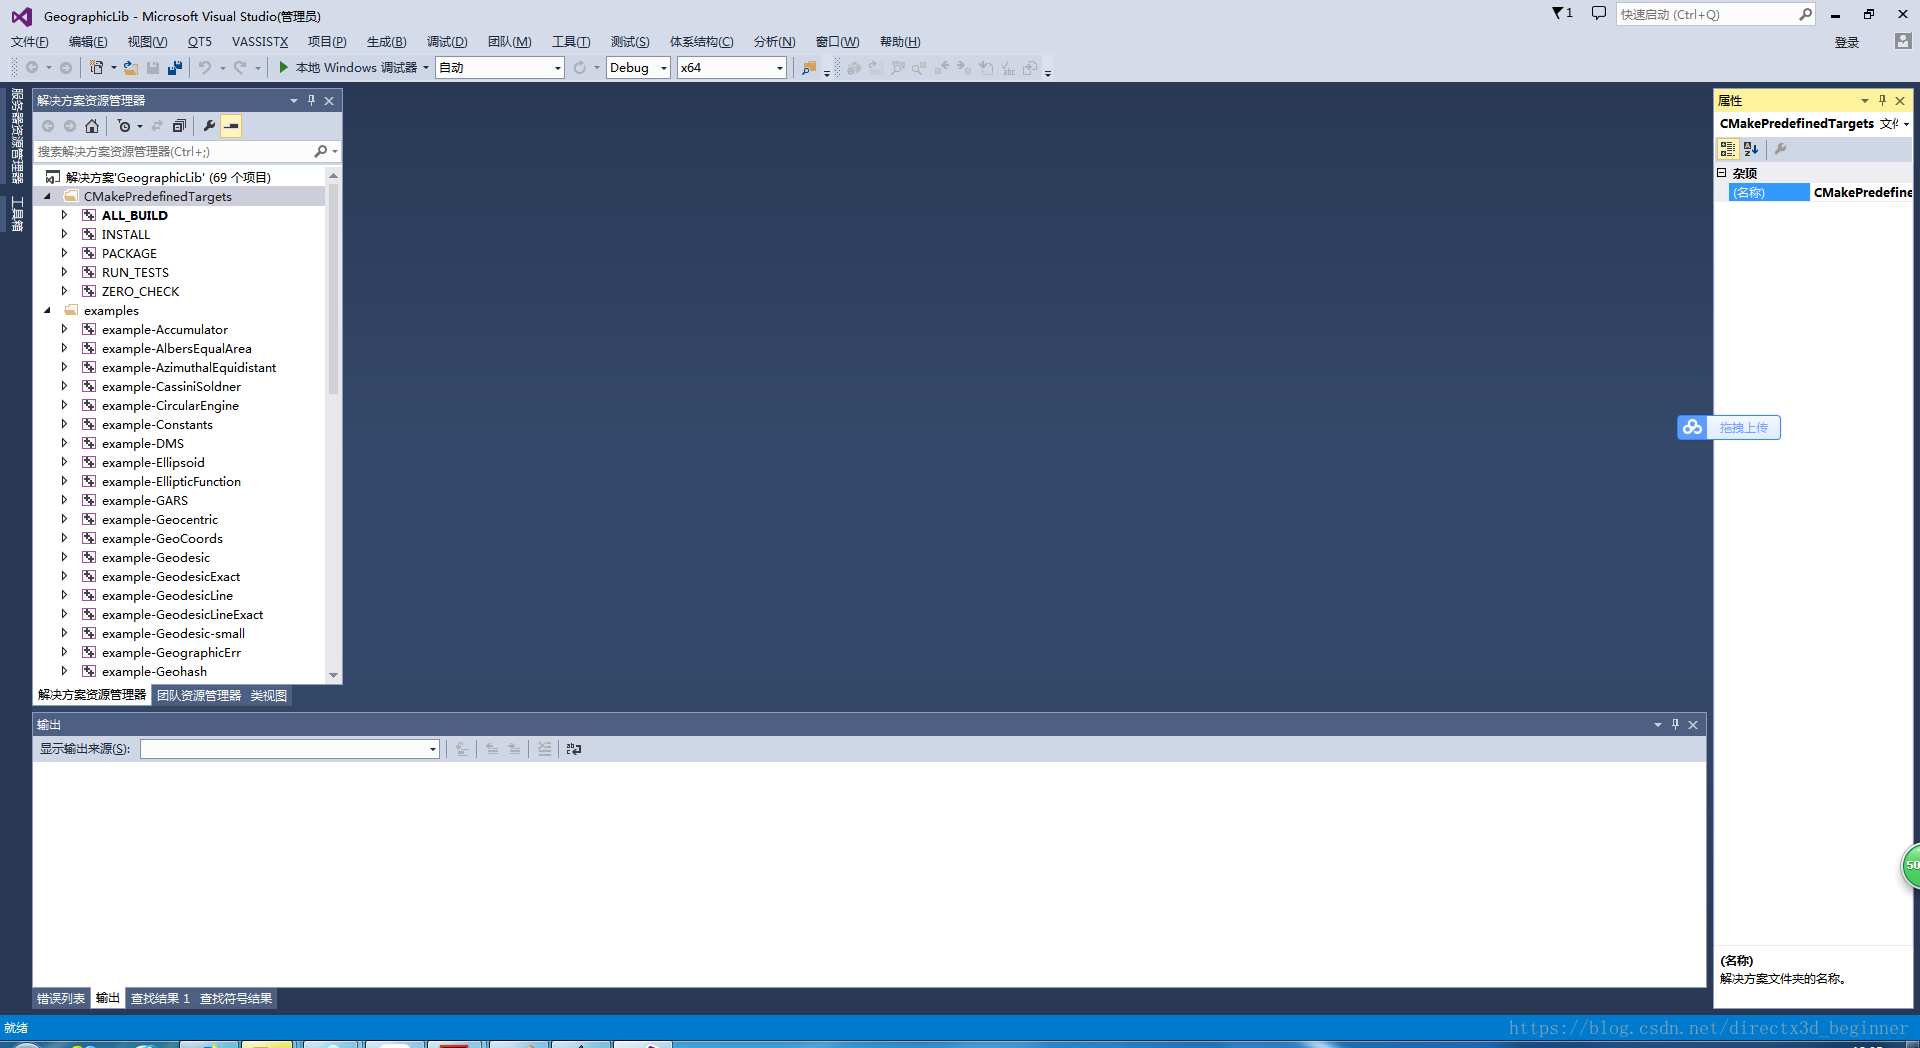Click the Categorized view icon in Properties

click(1728, 149)
